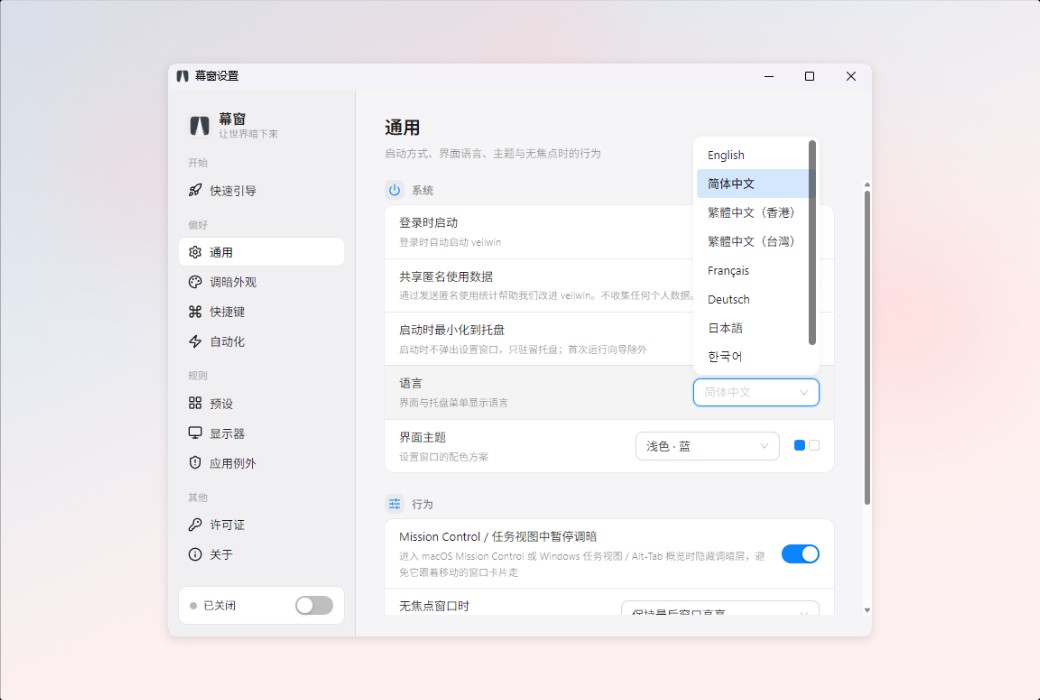Select 한국어 in language list

(x=753, y=357)
